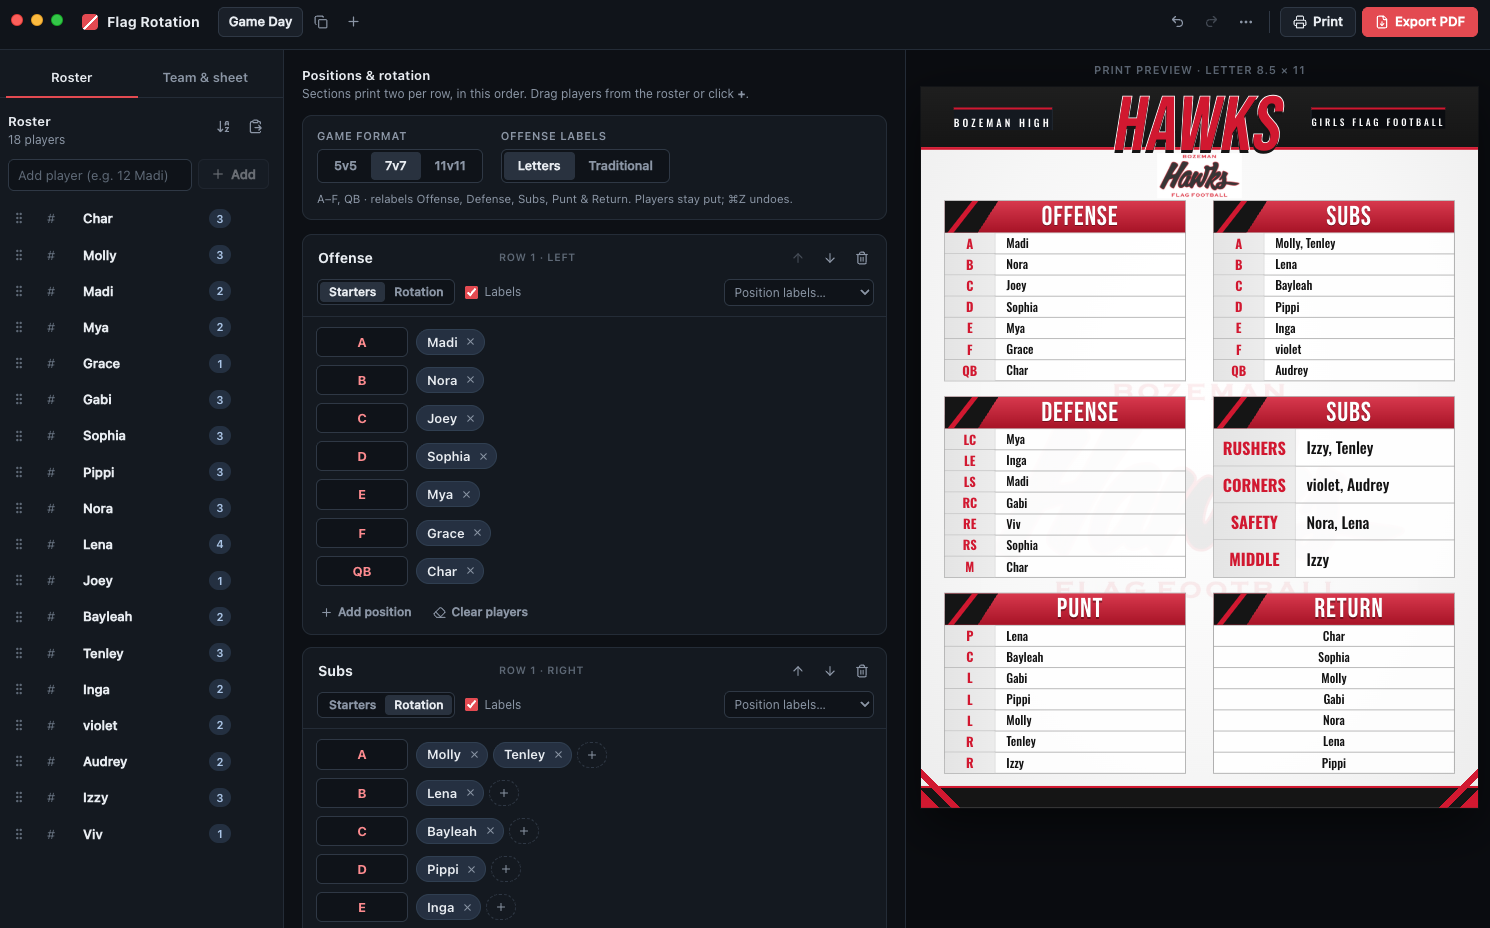
Task: Add another player to Subs row A
Action: 592,755
